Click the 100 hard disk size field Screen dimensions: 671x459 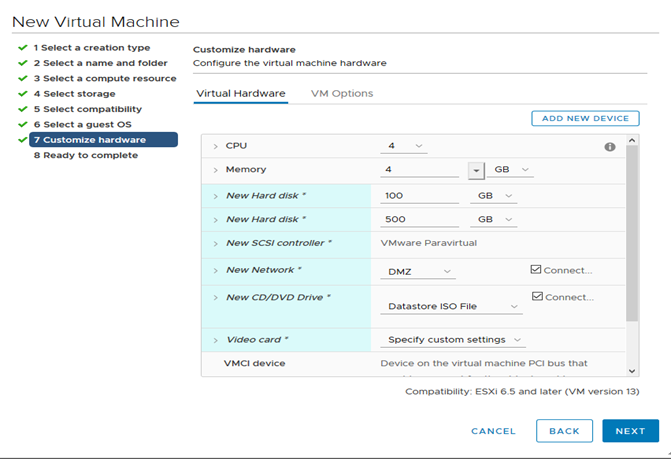(x=419, y=196)
